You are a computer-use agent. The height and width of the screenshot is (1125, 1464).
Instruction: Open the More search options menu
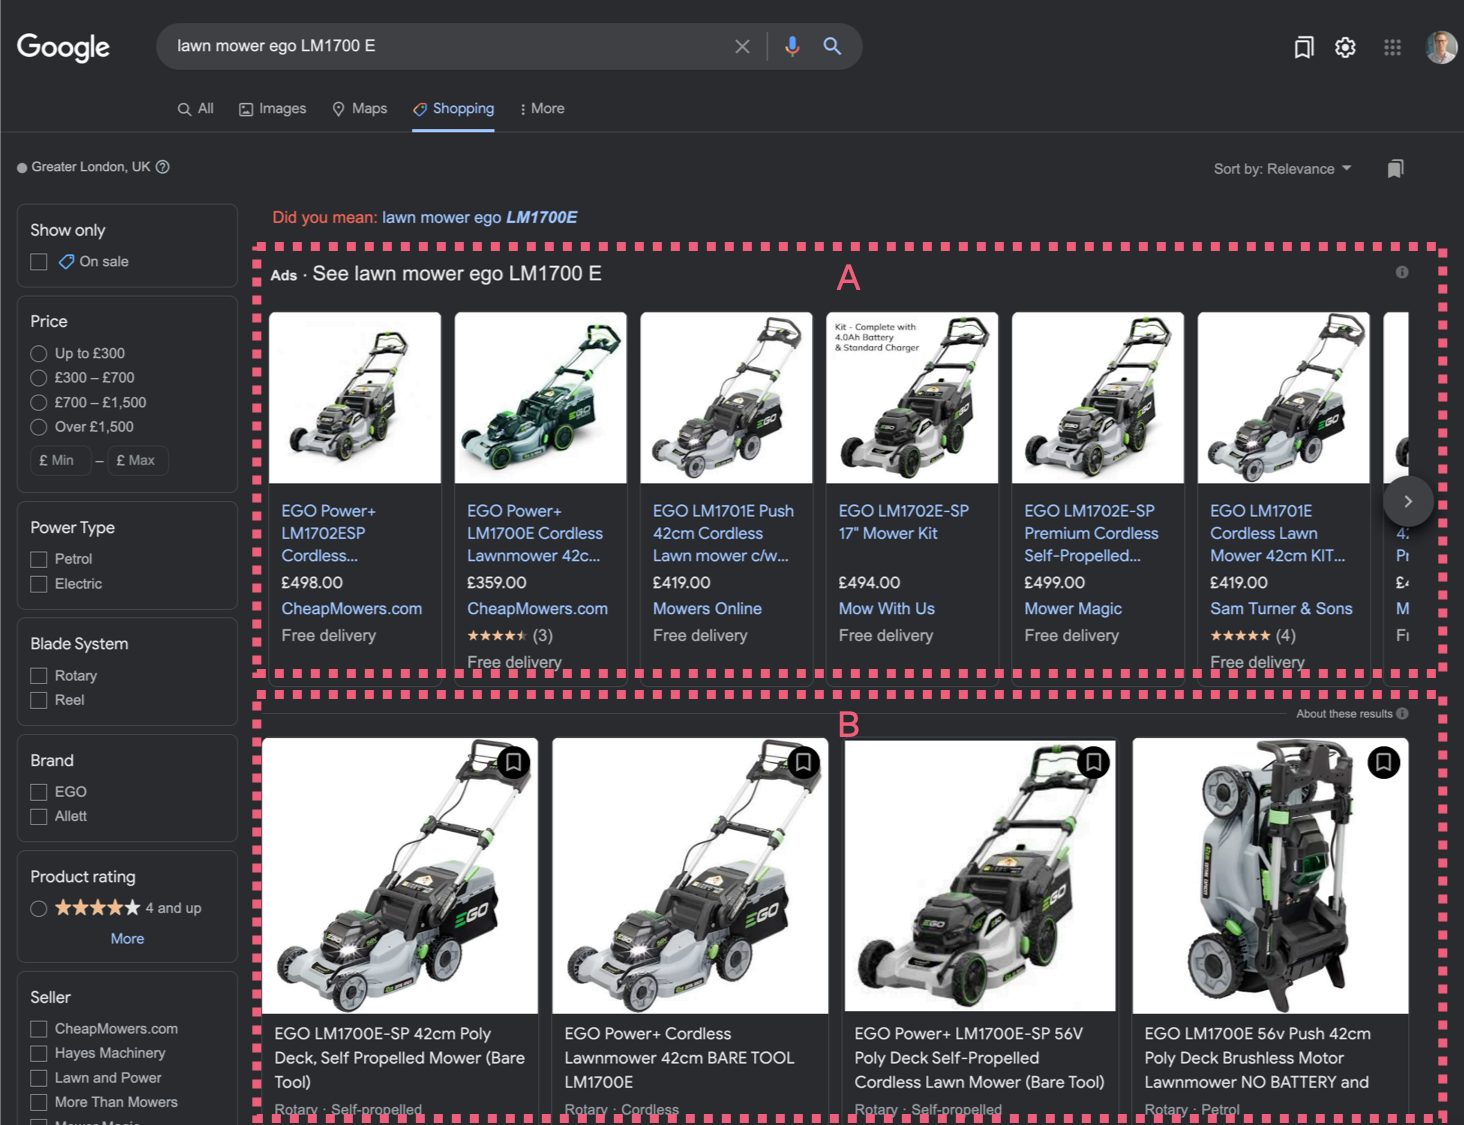click(542, 108)
